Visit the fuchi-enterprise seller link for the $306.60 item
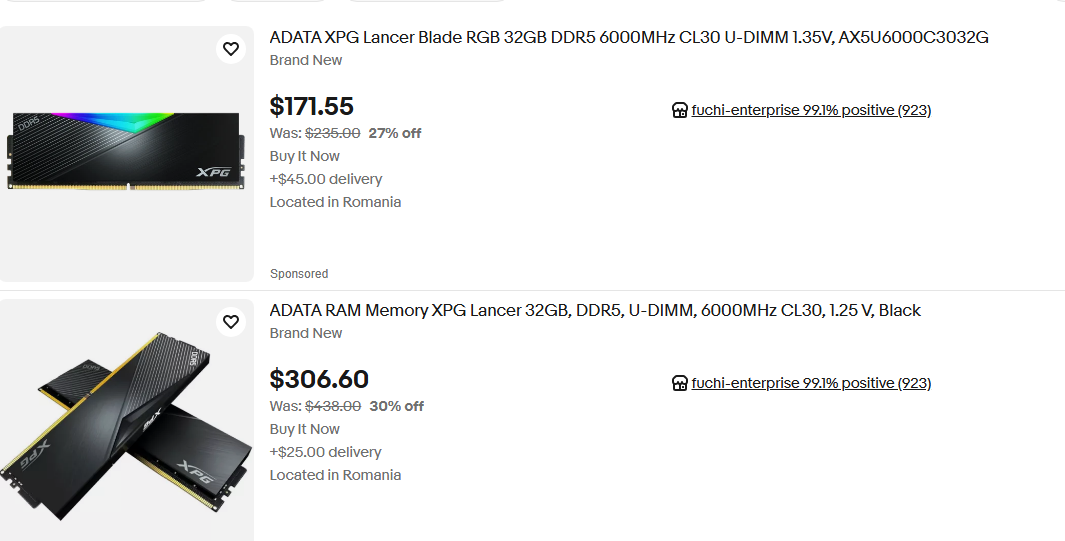 (811, 384)
